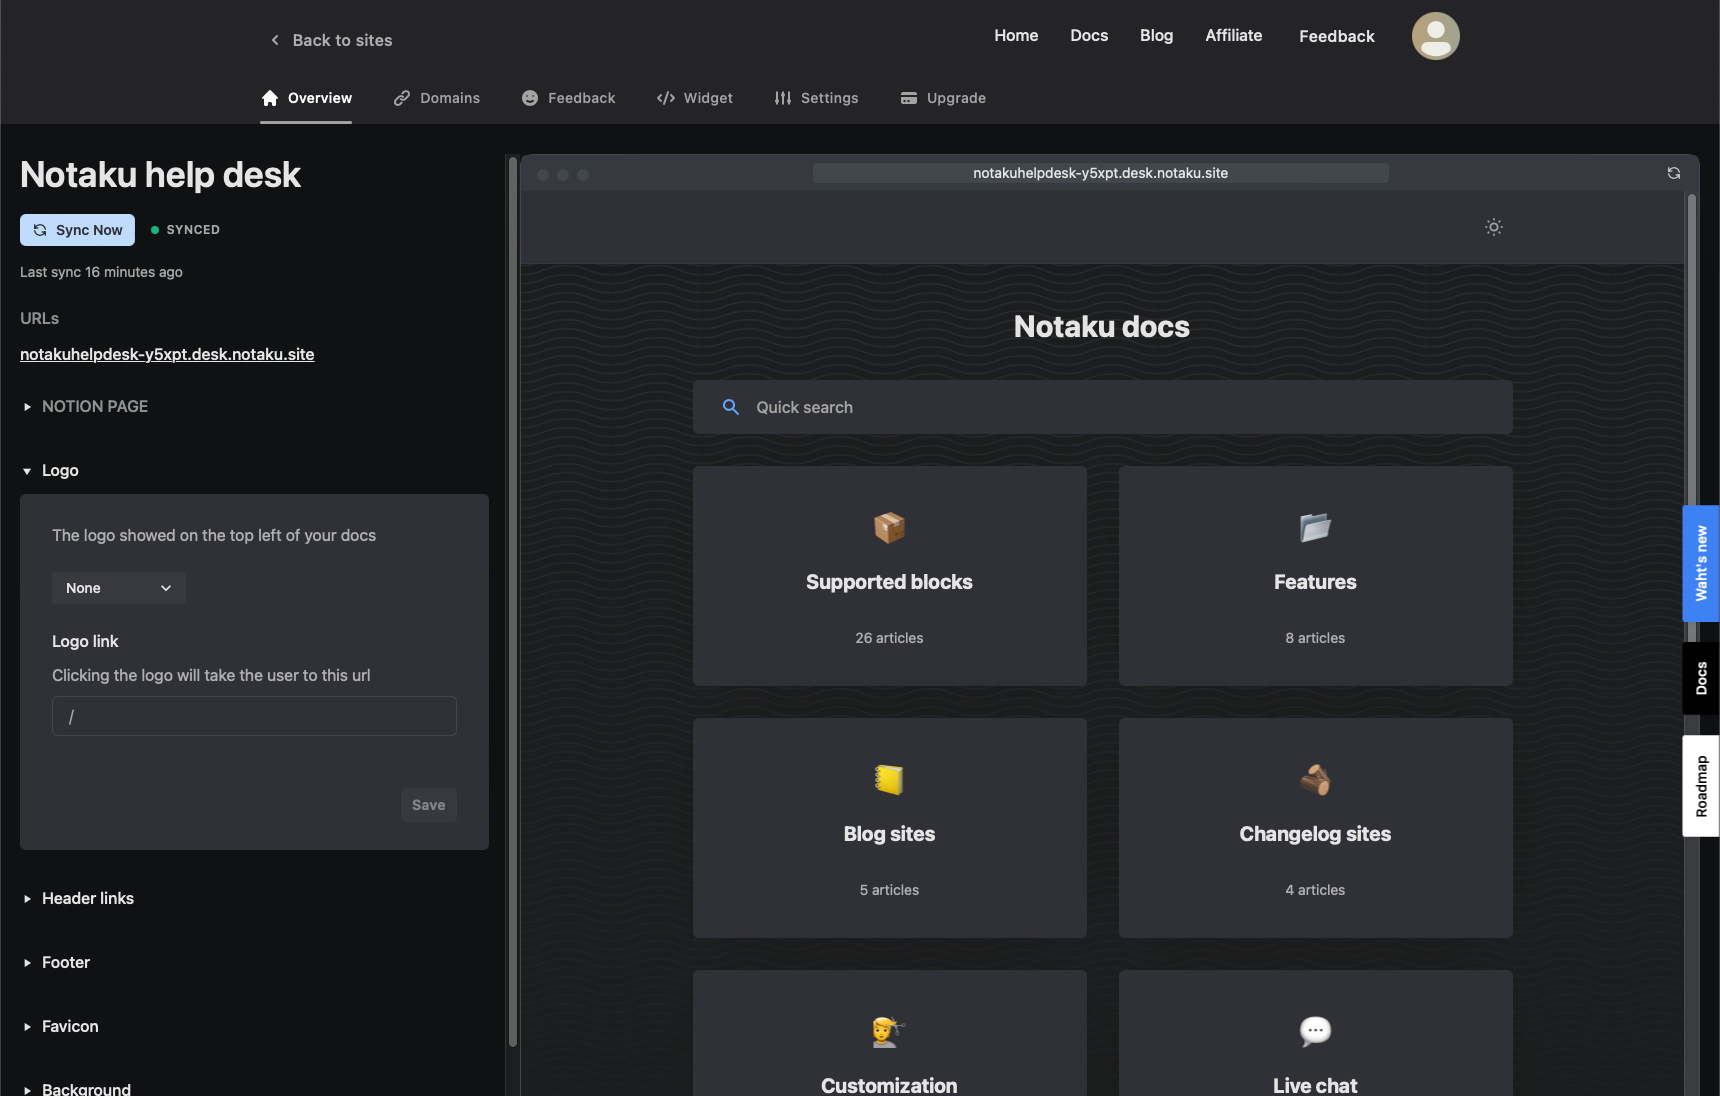
Task: Switch to the Widget tab
Action: coord(695,98)
